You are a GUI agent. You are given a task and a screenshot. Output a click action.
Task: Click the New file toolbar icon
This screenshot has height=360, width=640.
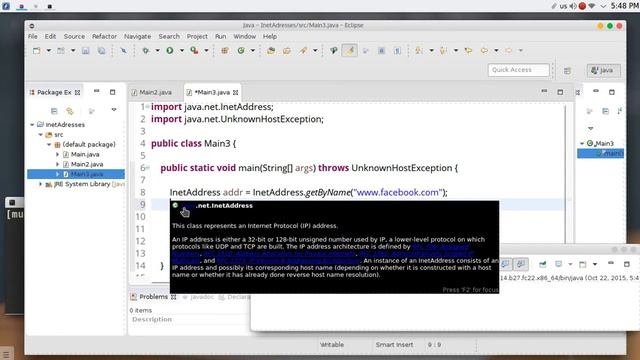(x=37, y=51)
